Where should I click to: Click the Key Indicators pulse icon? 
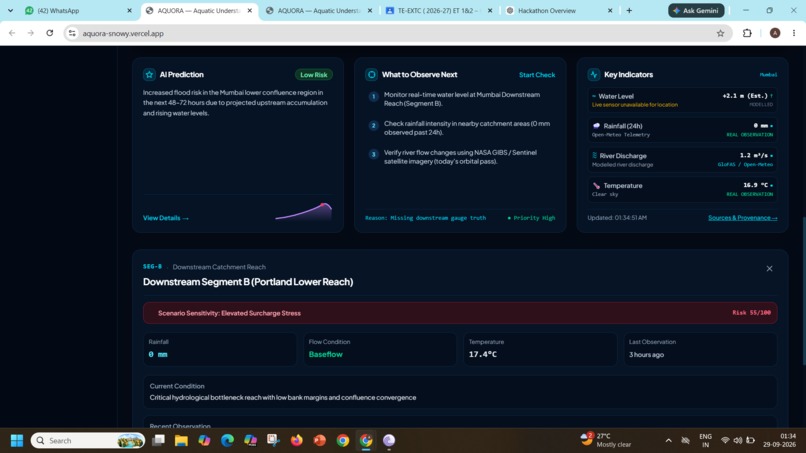tap(594, 75)
